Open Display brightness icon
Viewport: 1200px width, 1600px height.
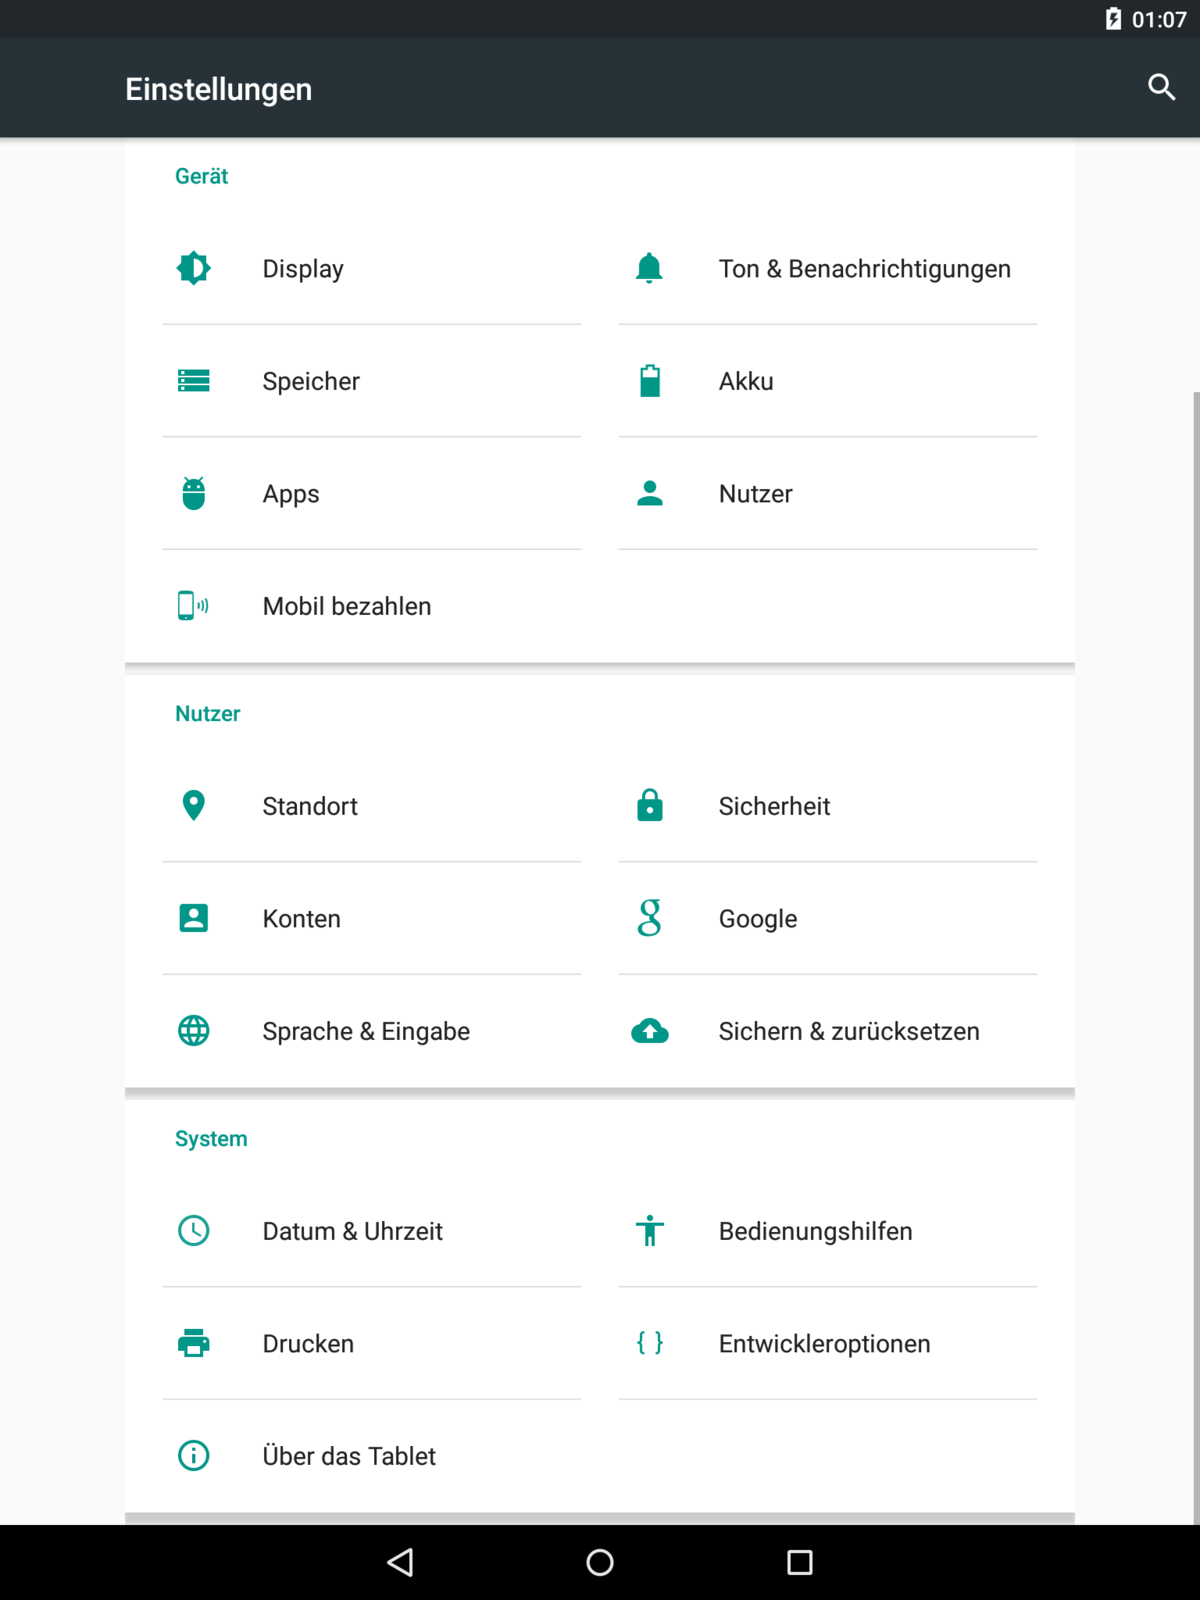tap(194, 268)
